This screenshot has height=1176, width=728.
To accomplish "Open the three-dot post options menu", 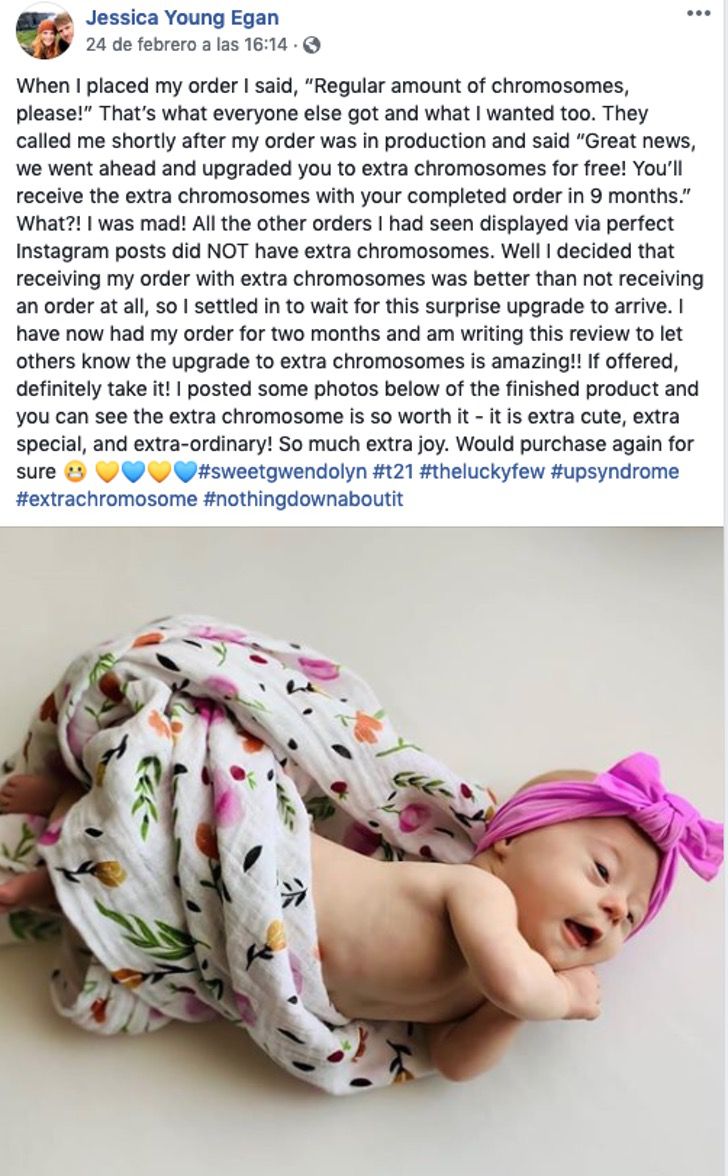I will coord(698,14).
